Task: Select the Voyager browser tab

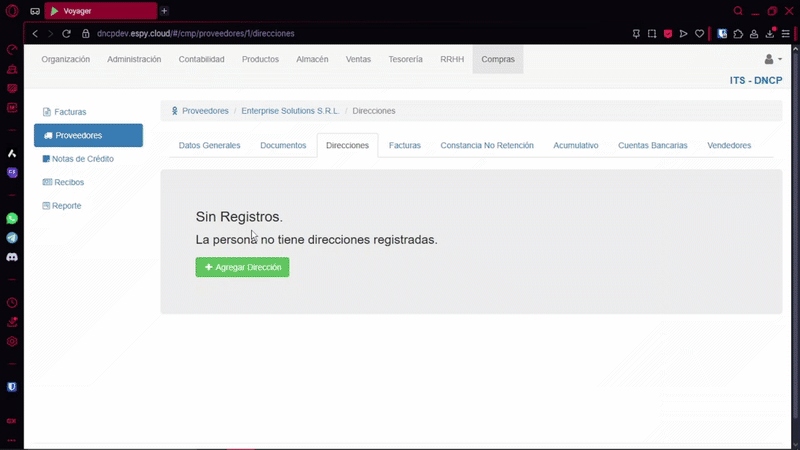Action: [101, 11]
